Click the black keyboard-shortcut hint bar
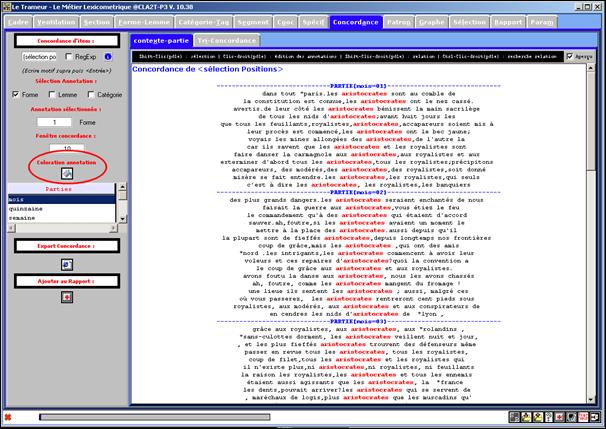This screenshot has width=606, height=429. [x=347, y=56]
